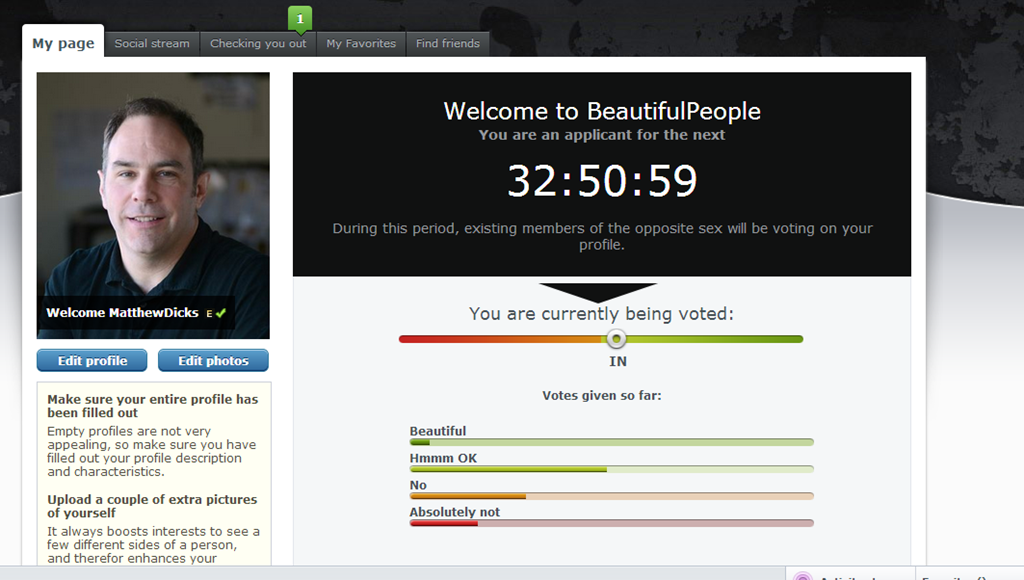Click Make sure your entire profile tip heading

coord(152,406)
